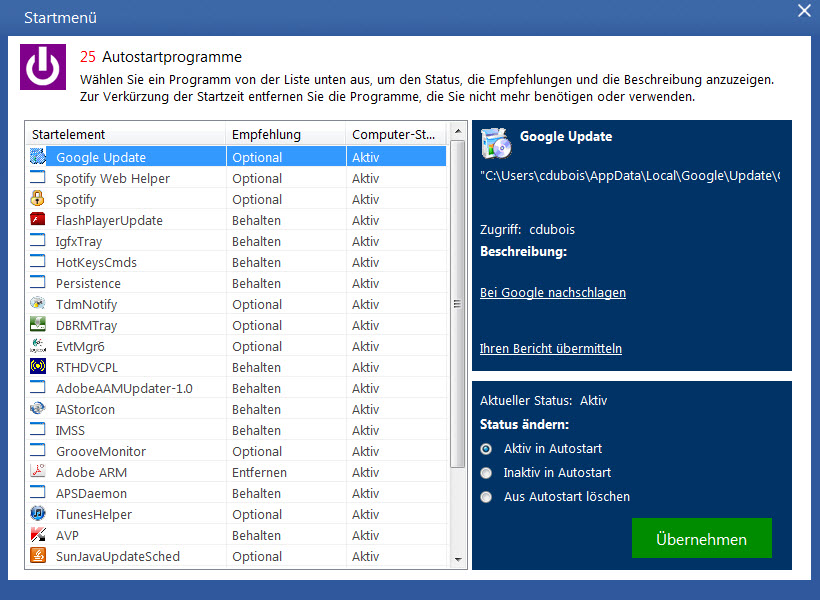Click the 'Optional' recommendation for SunJavaUpdateSched
This screenshot has height=600, width=820.
tap(257, 556)
